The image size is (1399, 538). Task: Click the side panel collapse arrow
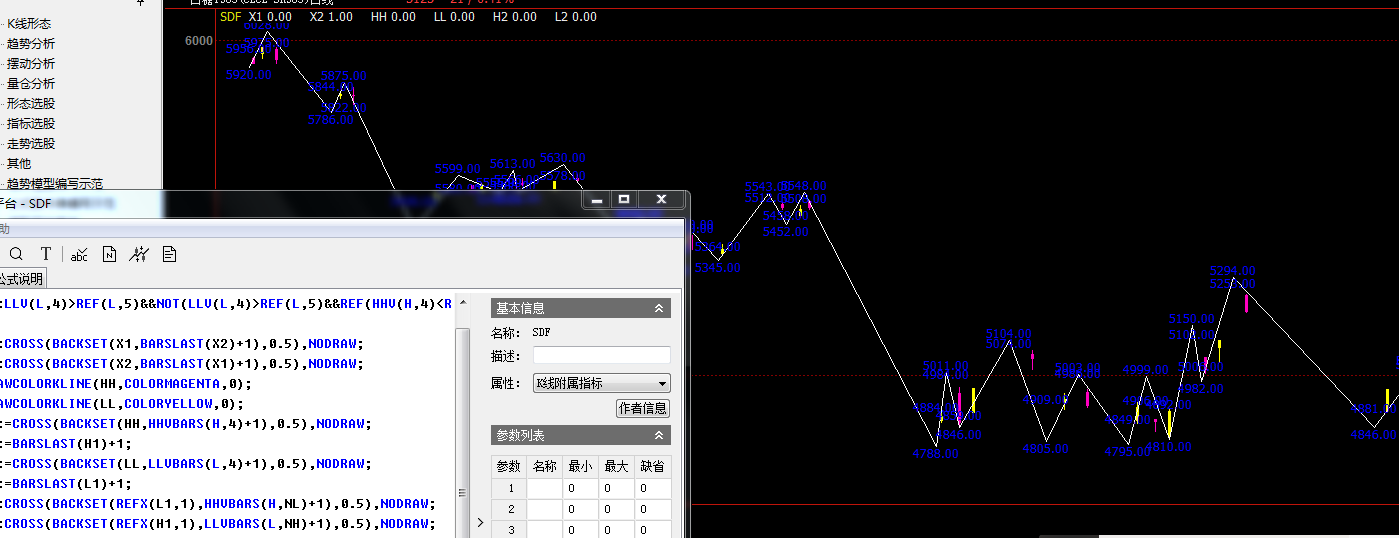(x=479, y=522)
